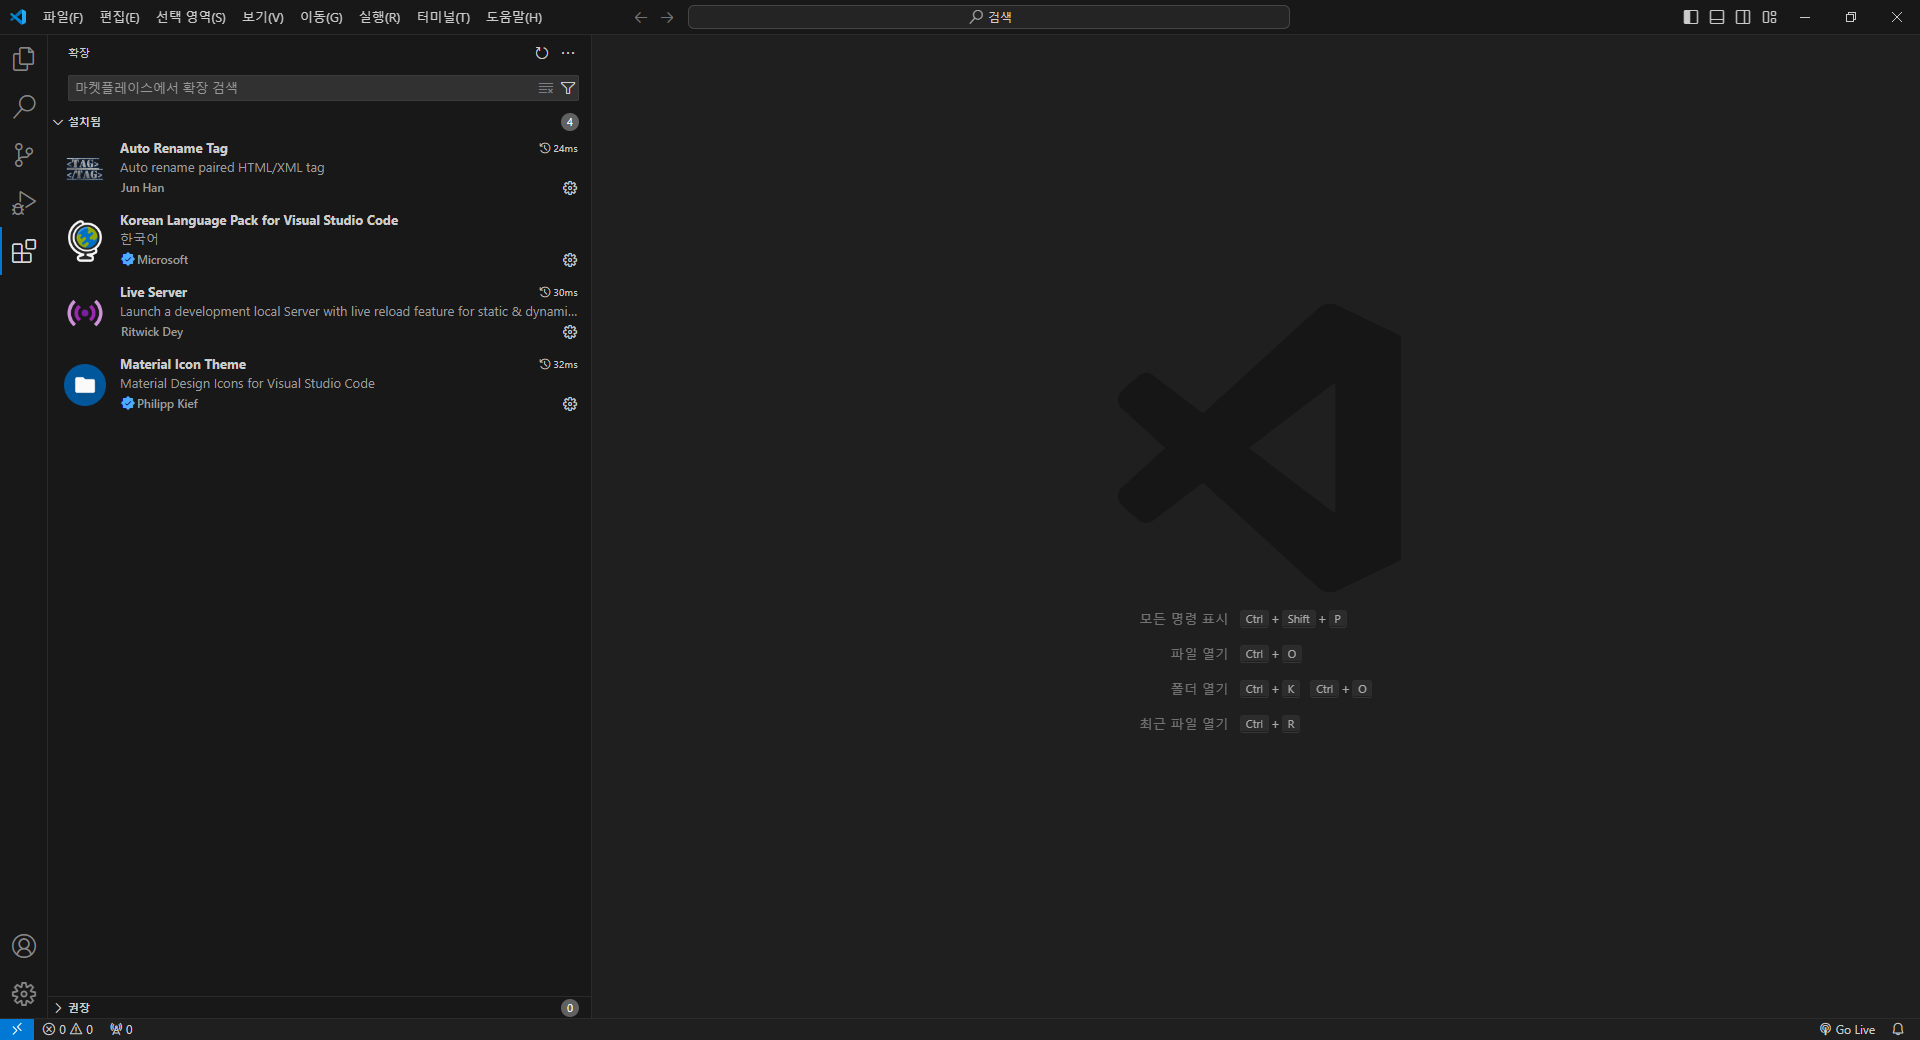1920x1040 pixels.
Task: Click the 24ms activation time label
Action: tap(559, 148)
